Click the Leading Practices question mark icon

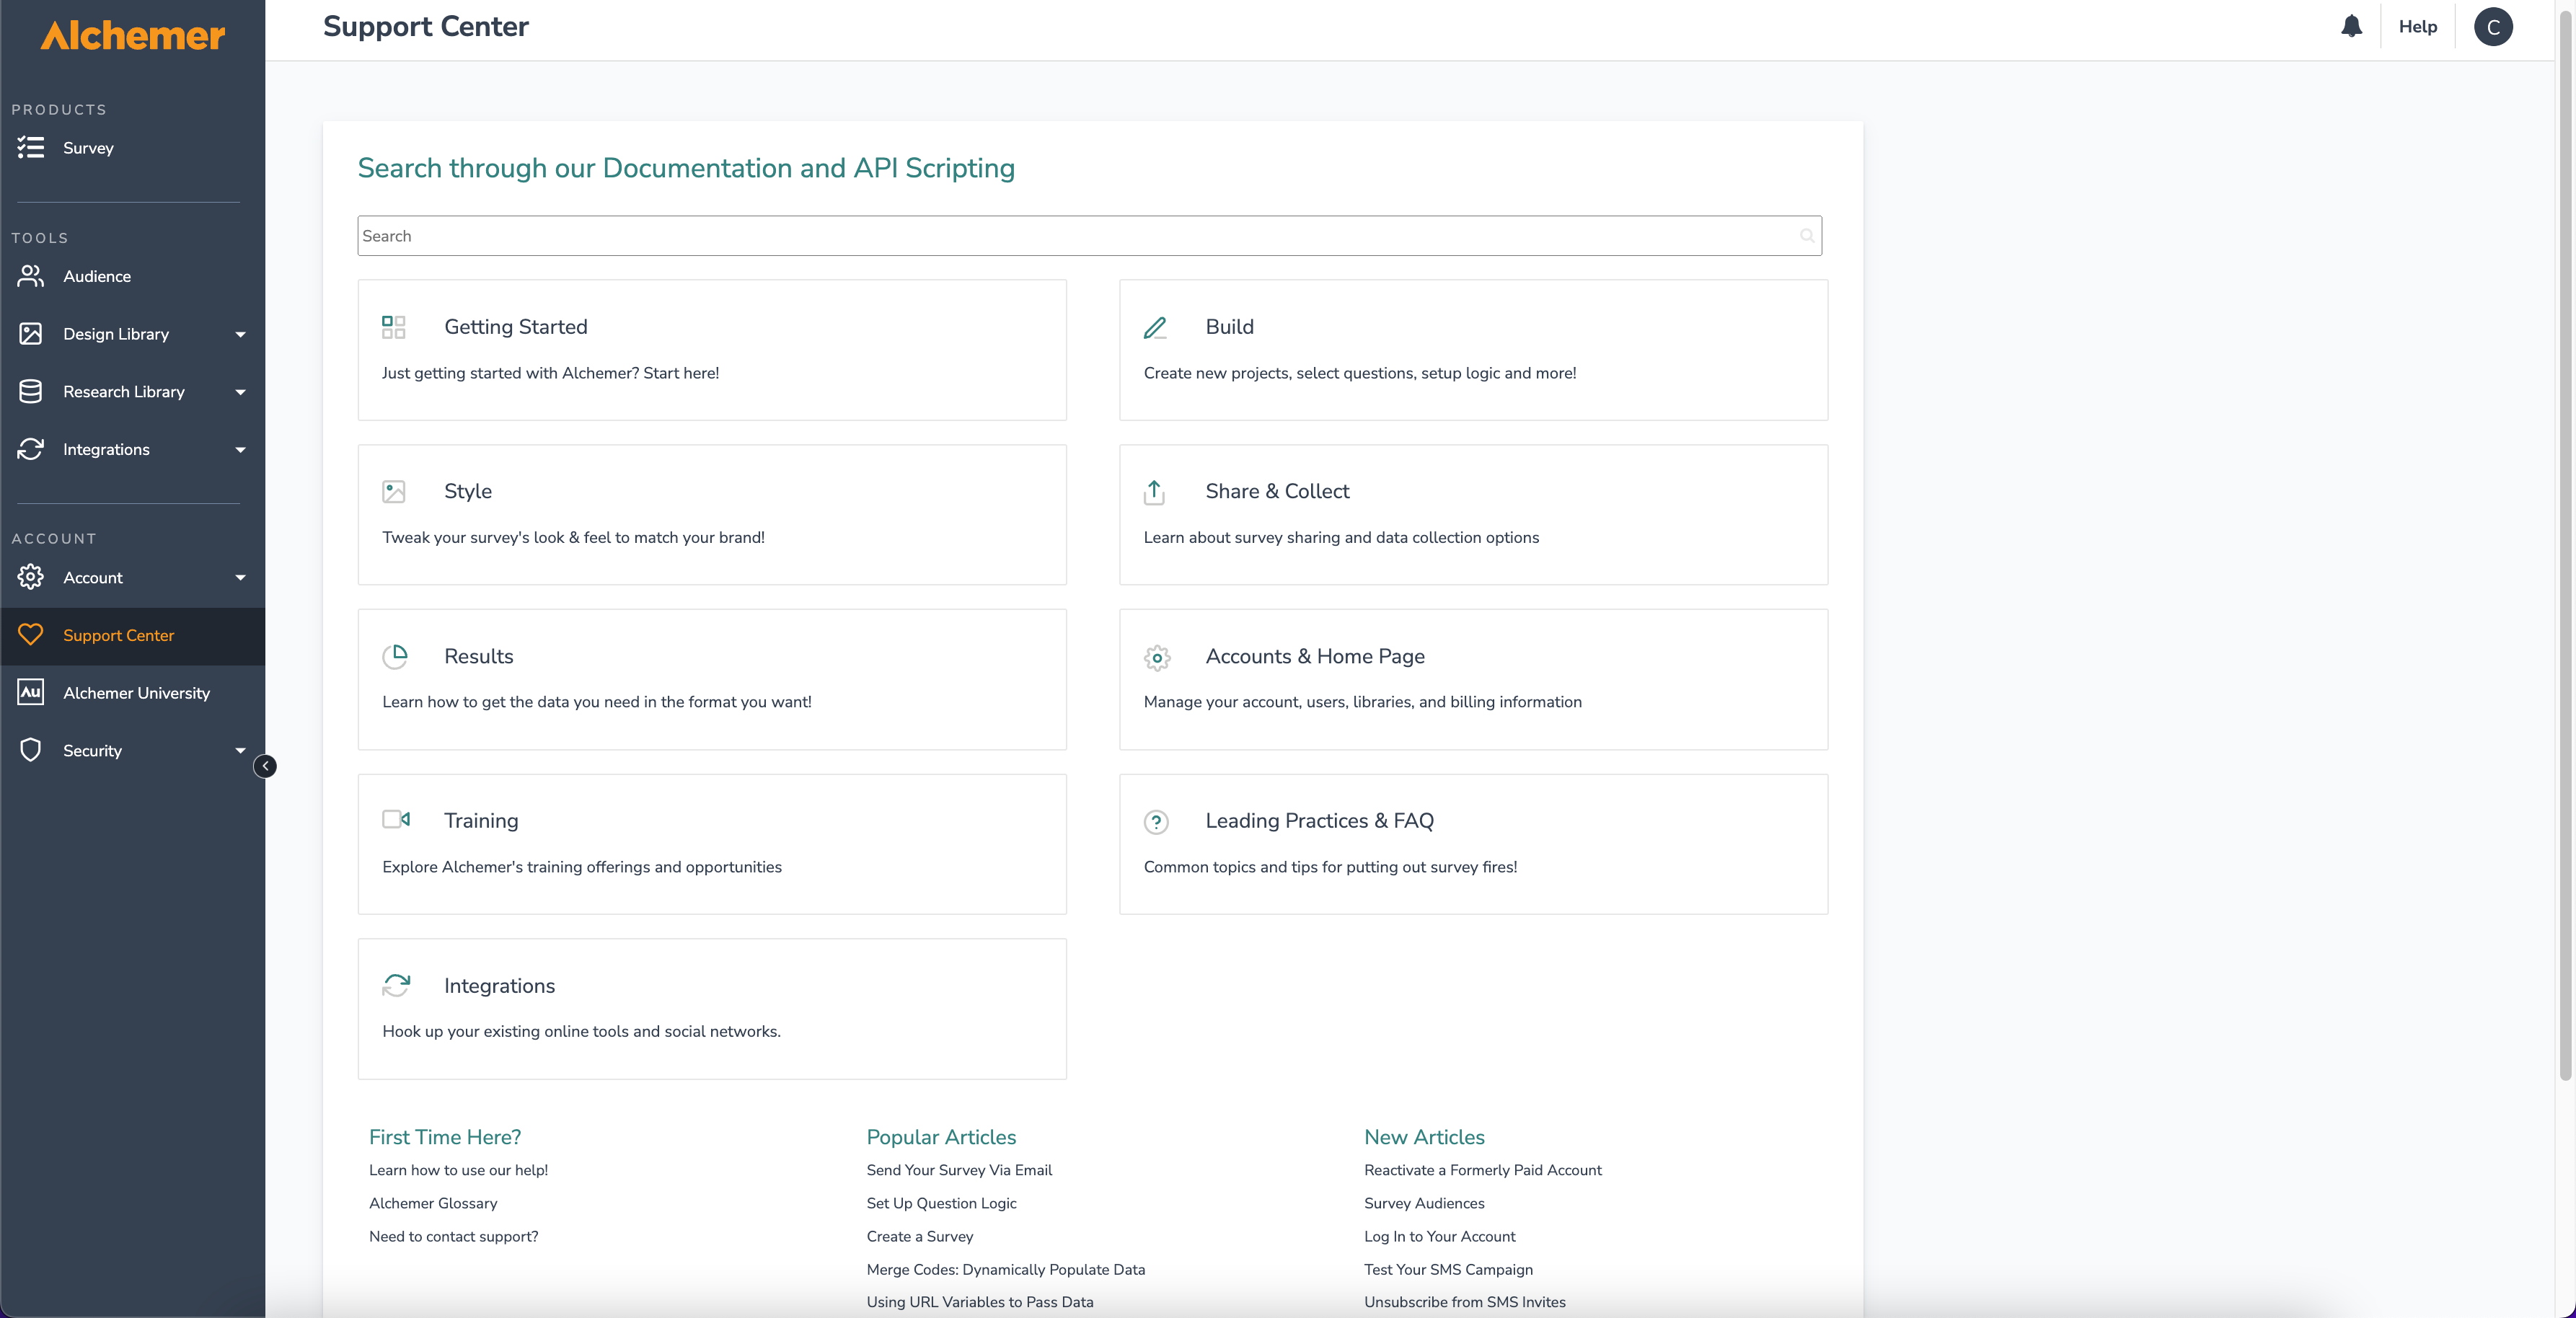1156,822
